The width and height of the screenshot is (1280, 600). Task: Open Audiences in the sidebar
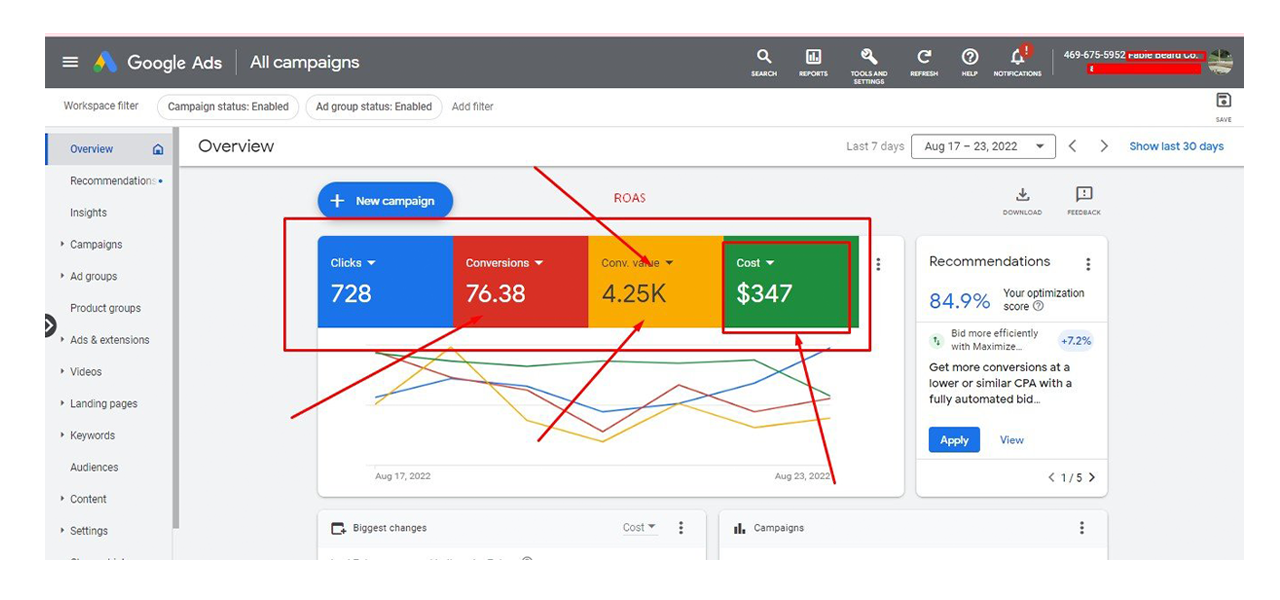coord(94,467)
